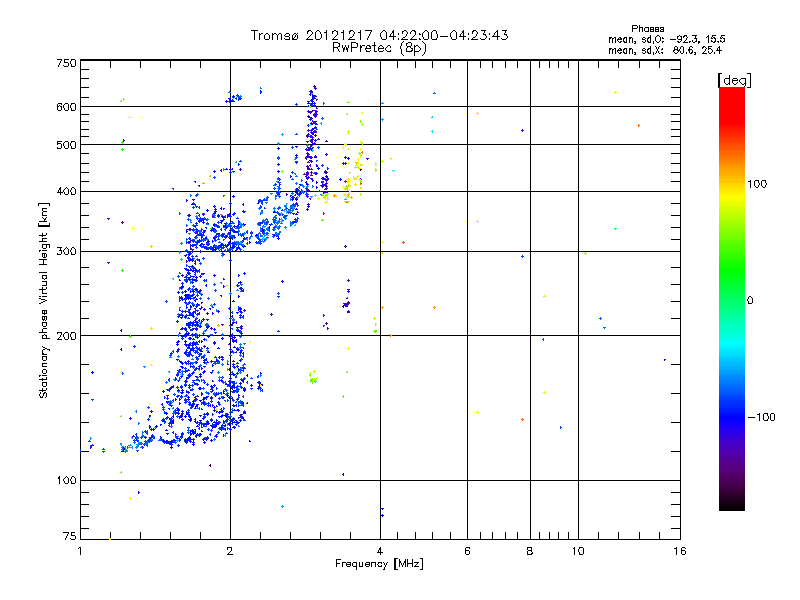Click the x-axis tick label '4'

tap(380, 551)
